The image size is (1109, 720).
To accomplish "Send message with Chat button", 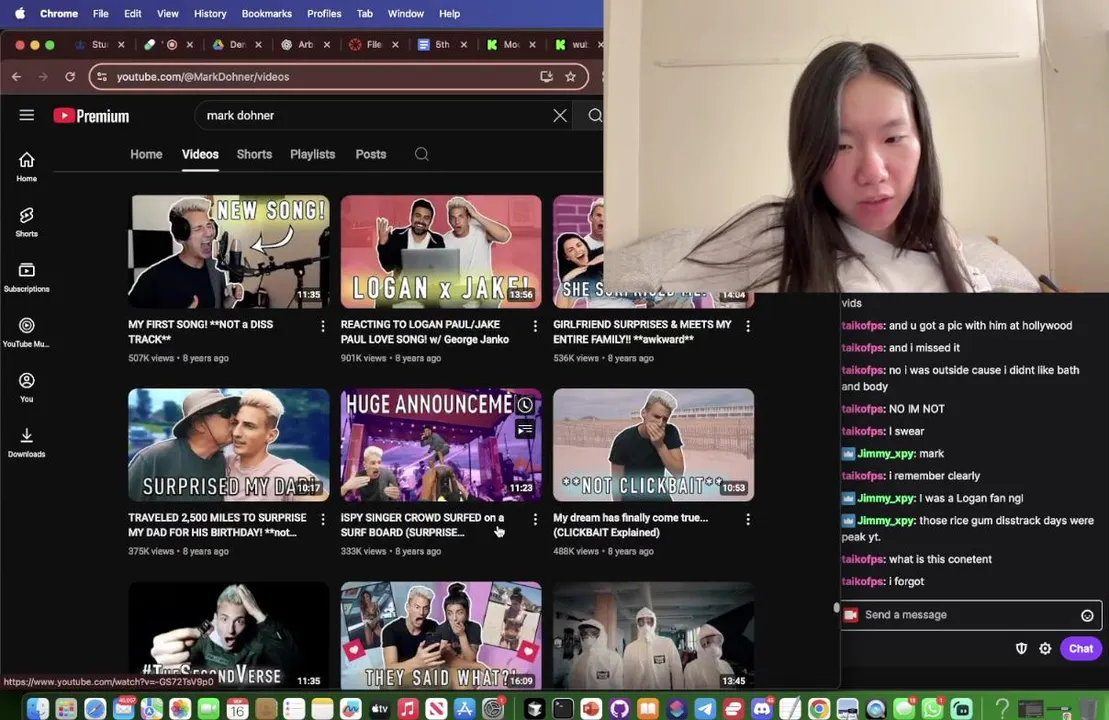I will 1081,649.
